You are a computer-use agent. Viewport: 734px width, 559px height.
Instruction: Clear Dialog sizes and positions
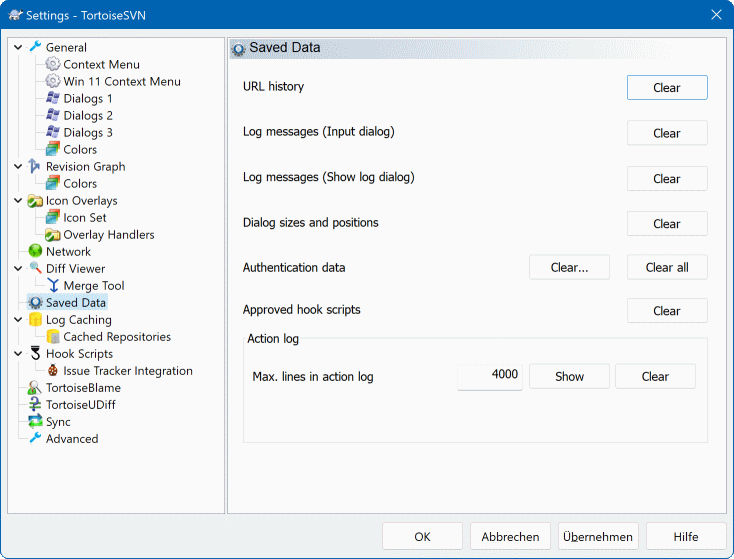[x=667, y=224]
